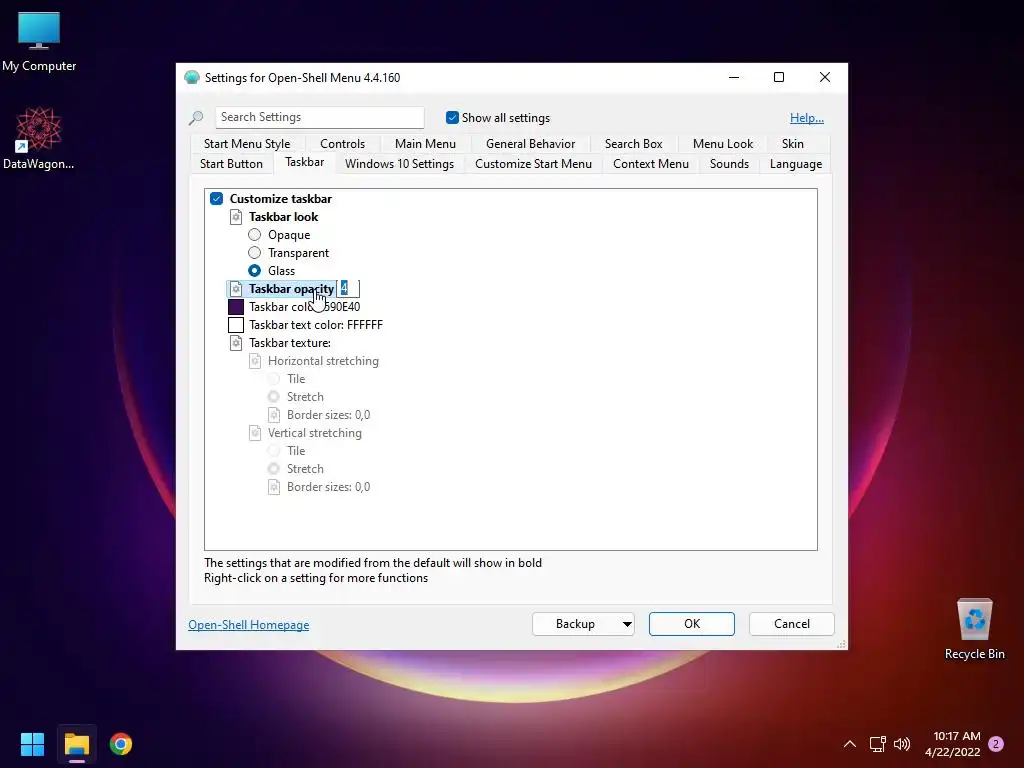Select the Taskbar tab
The height and width of the screenshot is (768, 1024).
(x=304, y=162)
